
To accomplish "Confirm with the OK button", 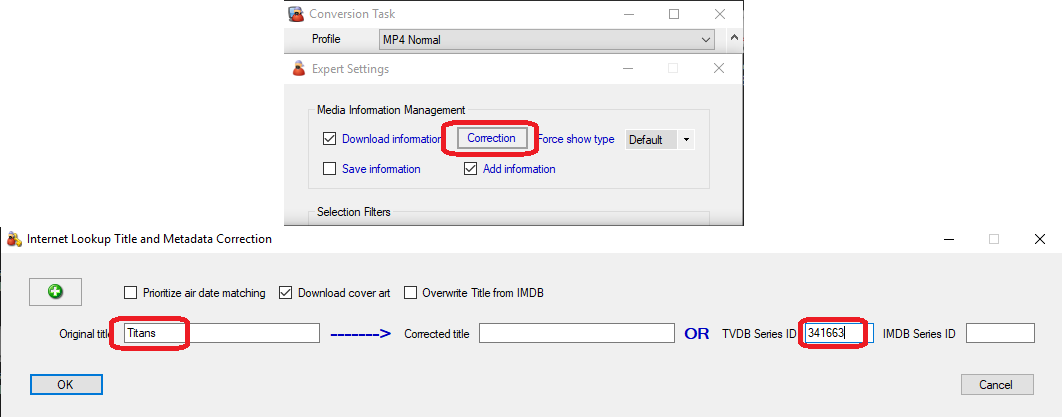I will pos(66,384).
